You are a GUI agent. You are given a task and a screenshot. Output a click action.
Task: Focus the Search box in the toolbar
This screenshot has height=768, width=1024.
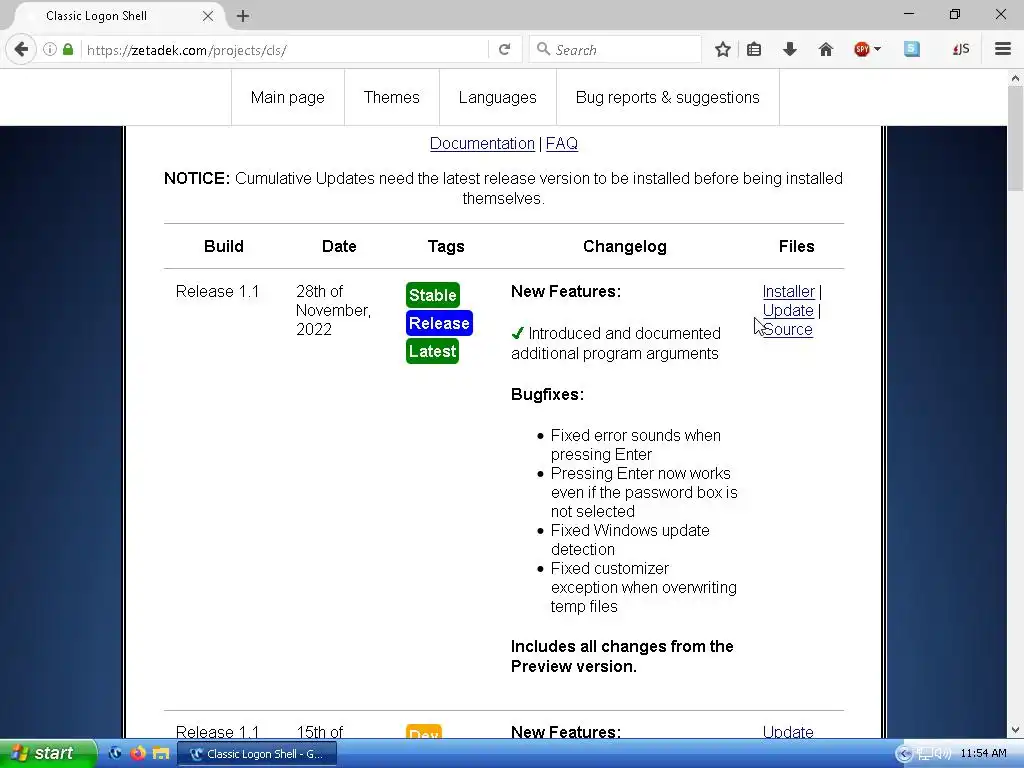click(614, 50)
